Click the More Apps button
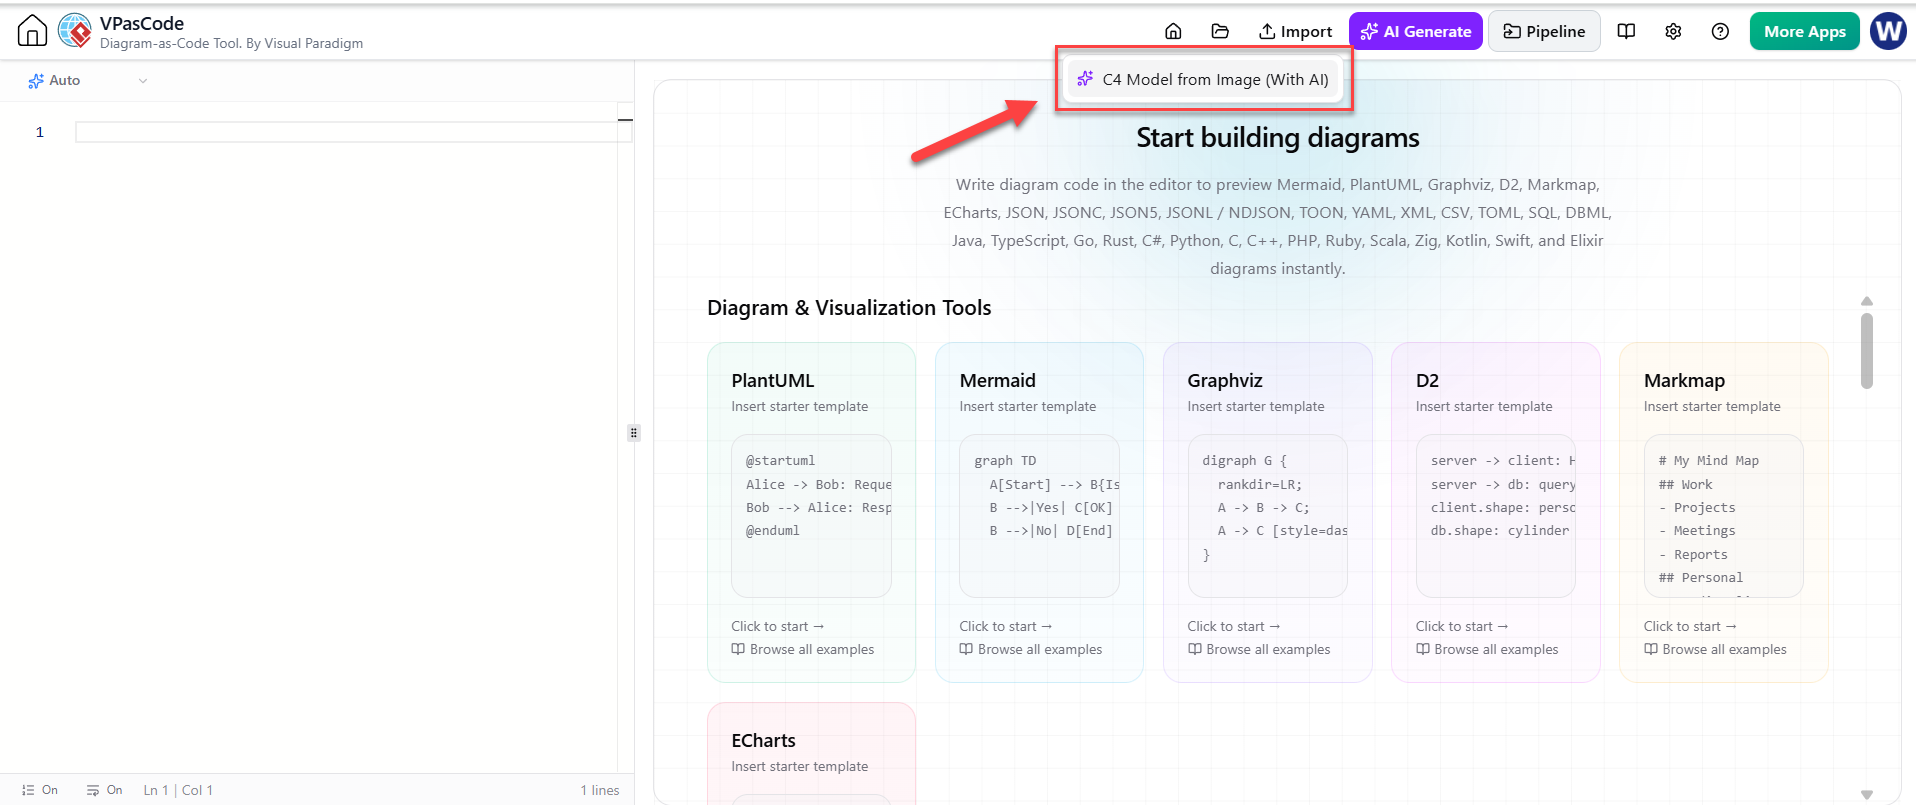The height and width of the screenshot is (805, 1916). pyautogui.click(x=1804, y=31)
